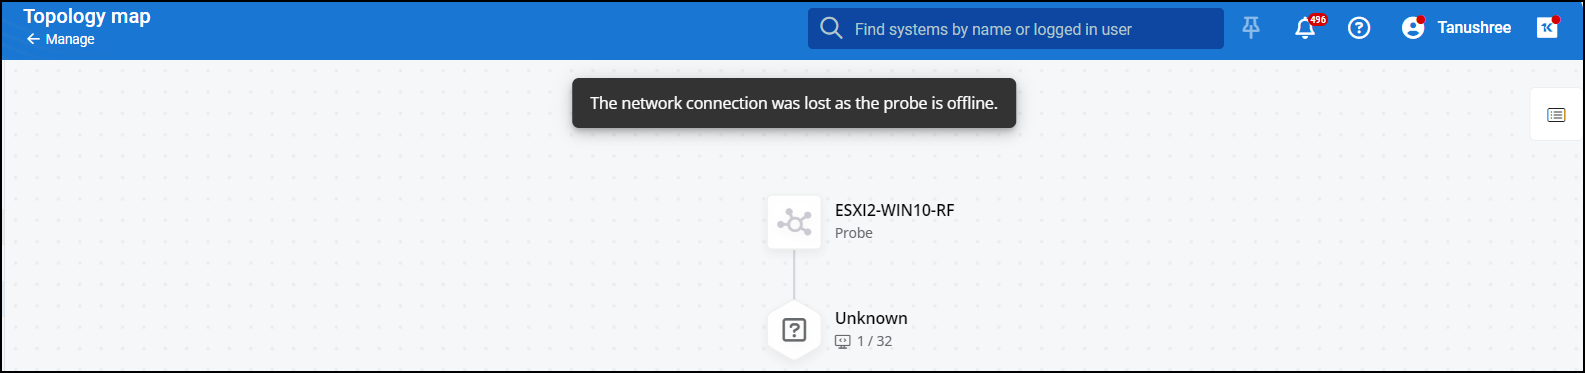Click the K product logo icon
Screen dimensions: 1585x373
tap(1547, 28)
